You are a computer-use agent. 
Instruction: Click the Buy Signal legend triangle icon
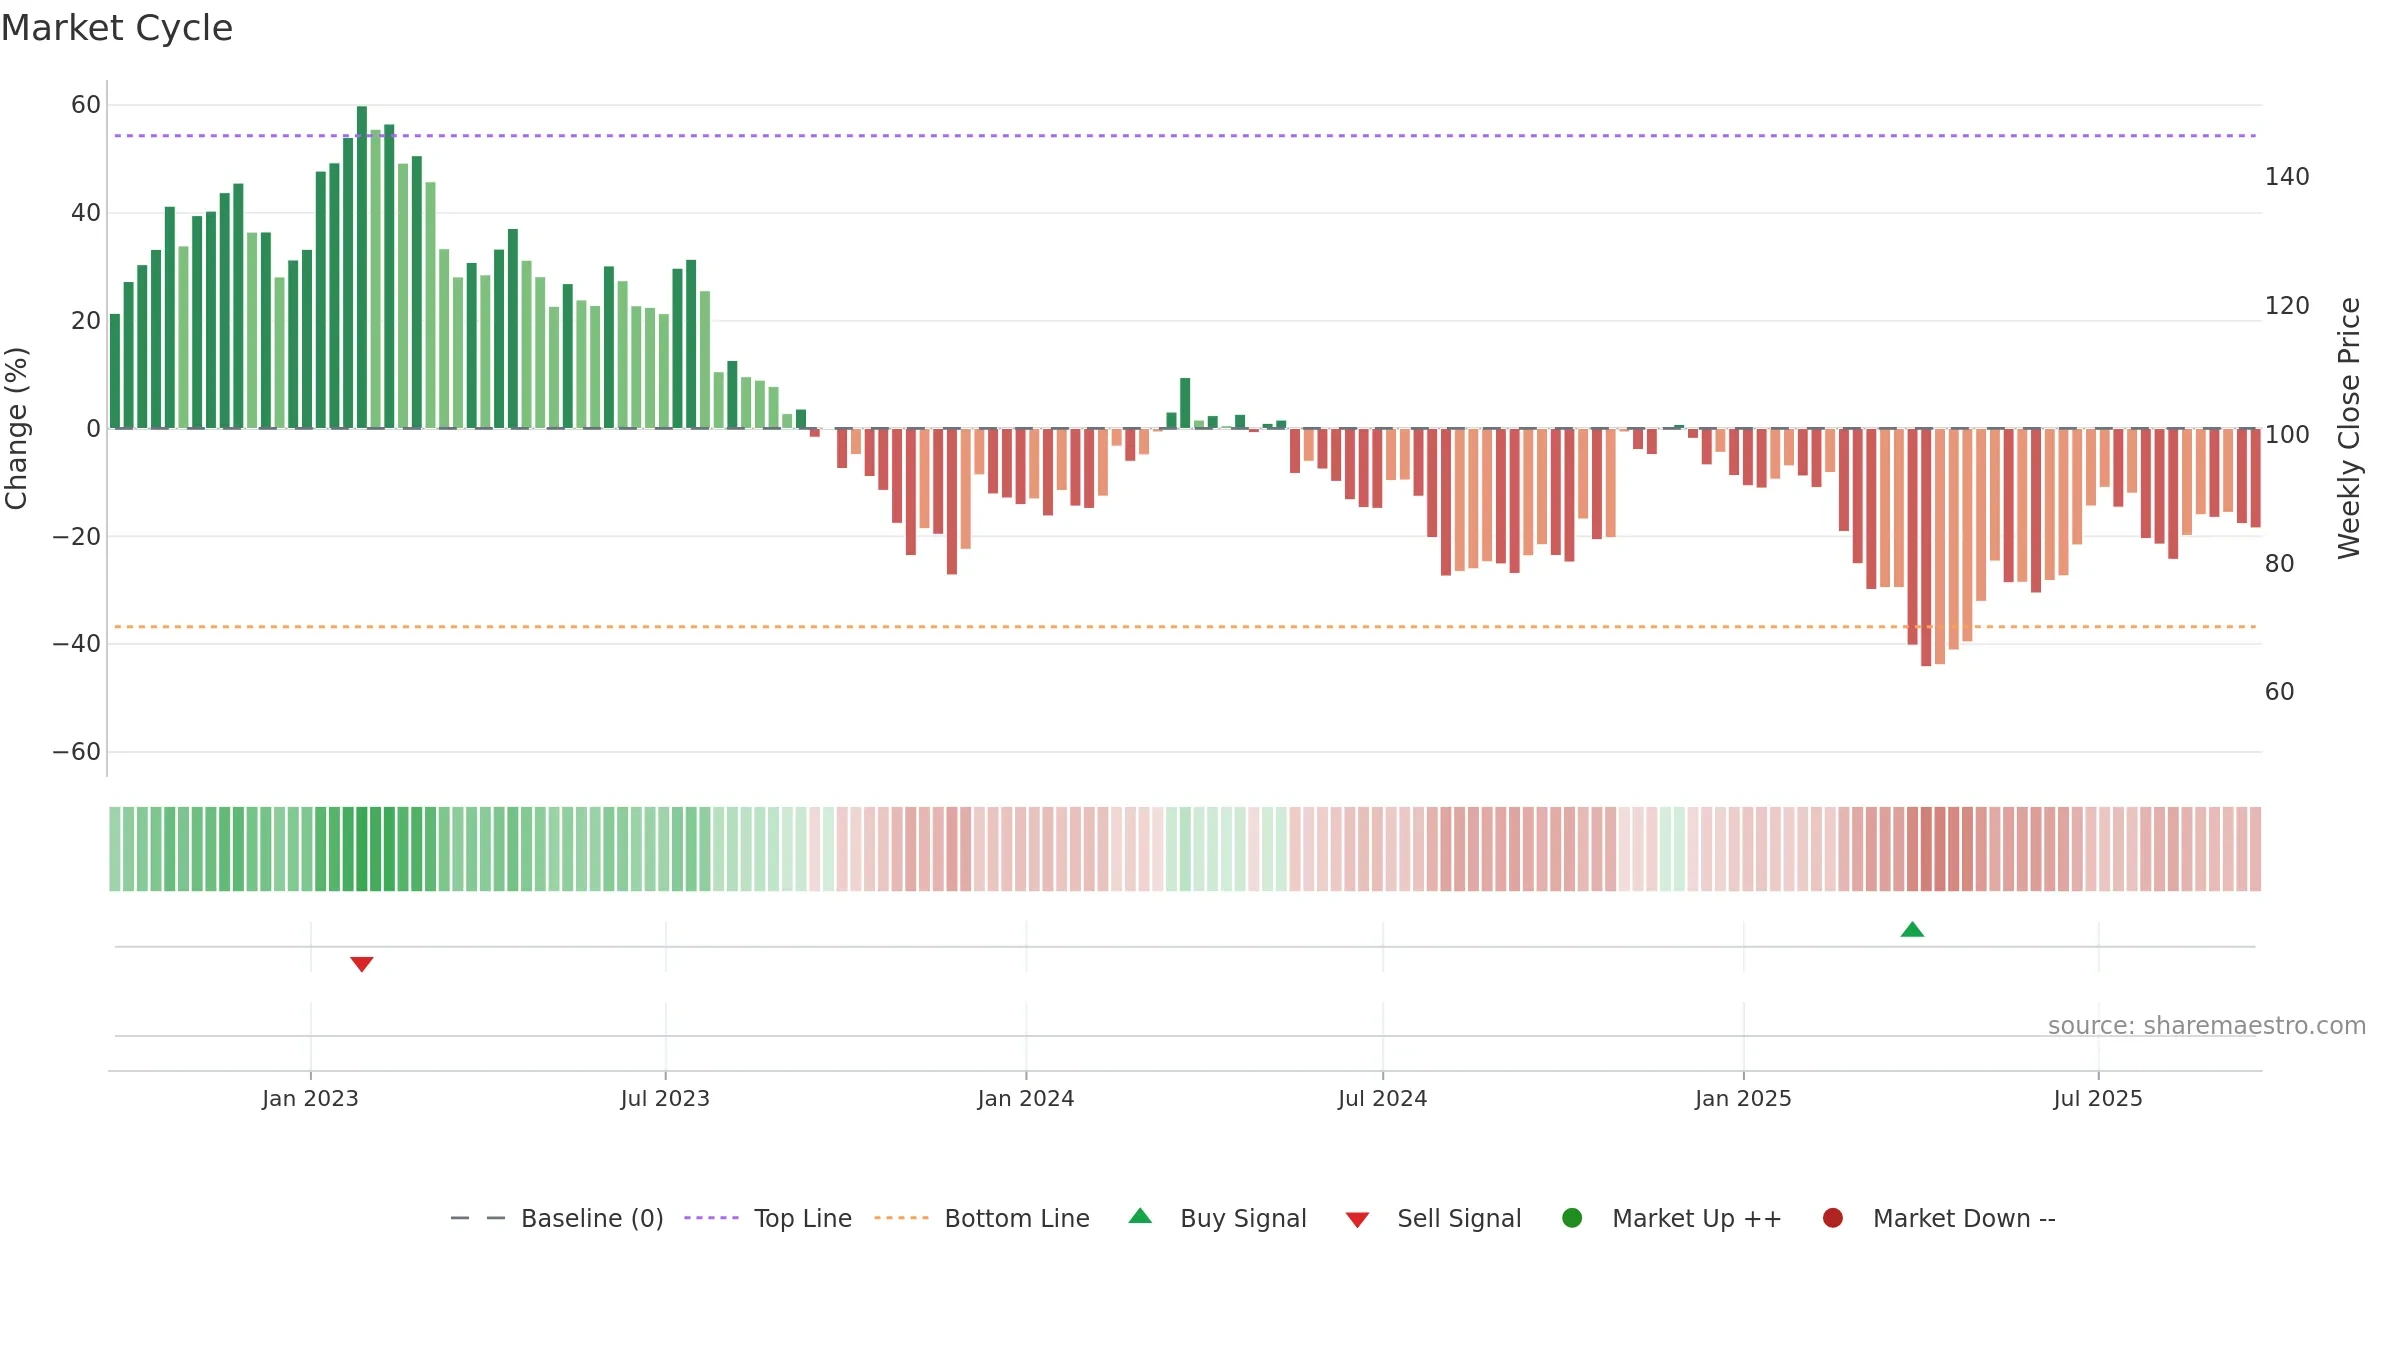point(1140,1216)
